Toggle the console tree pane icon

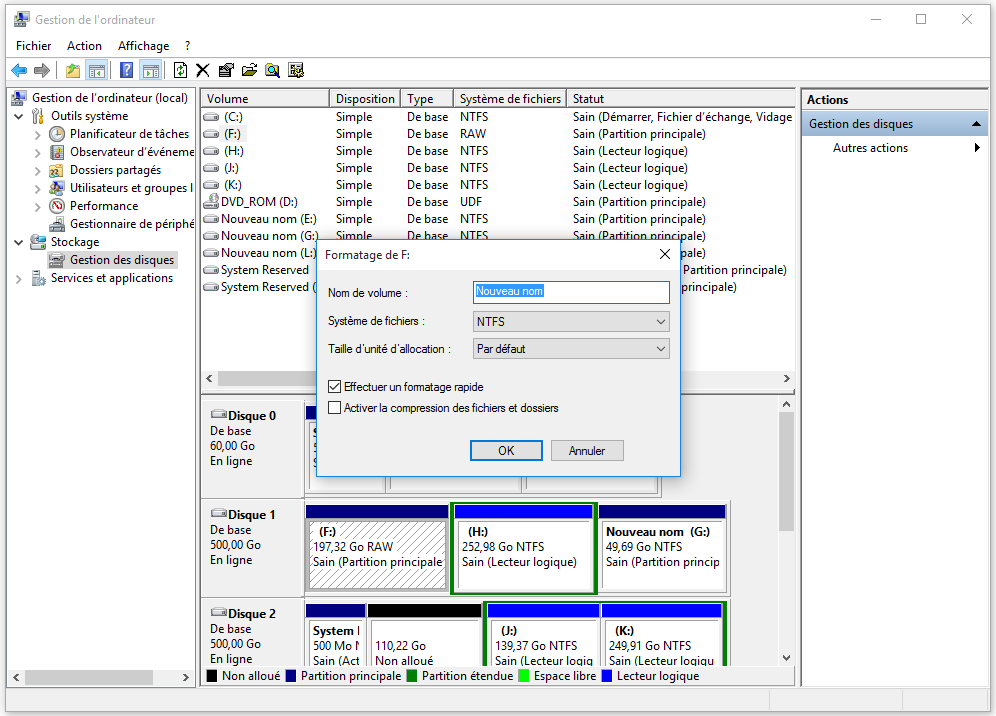click(x=97, y=70)
